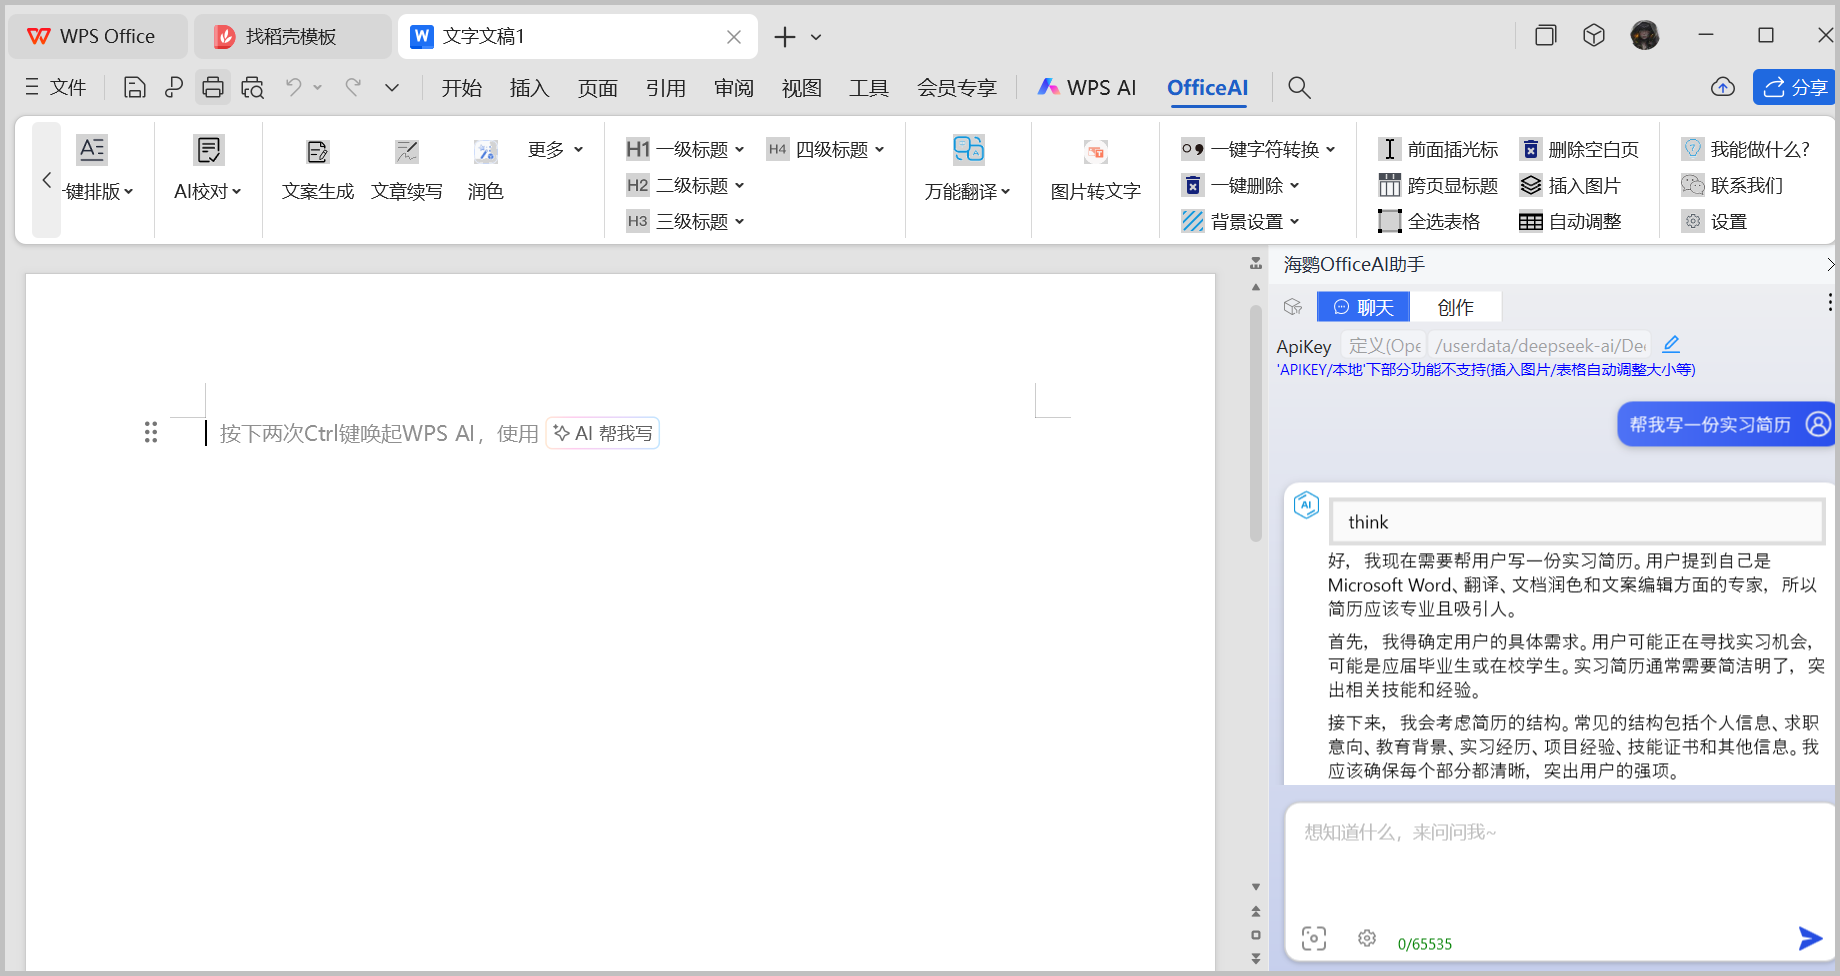Click the 文章续写 continue writing icon

[x=406, y=152]
